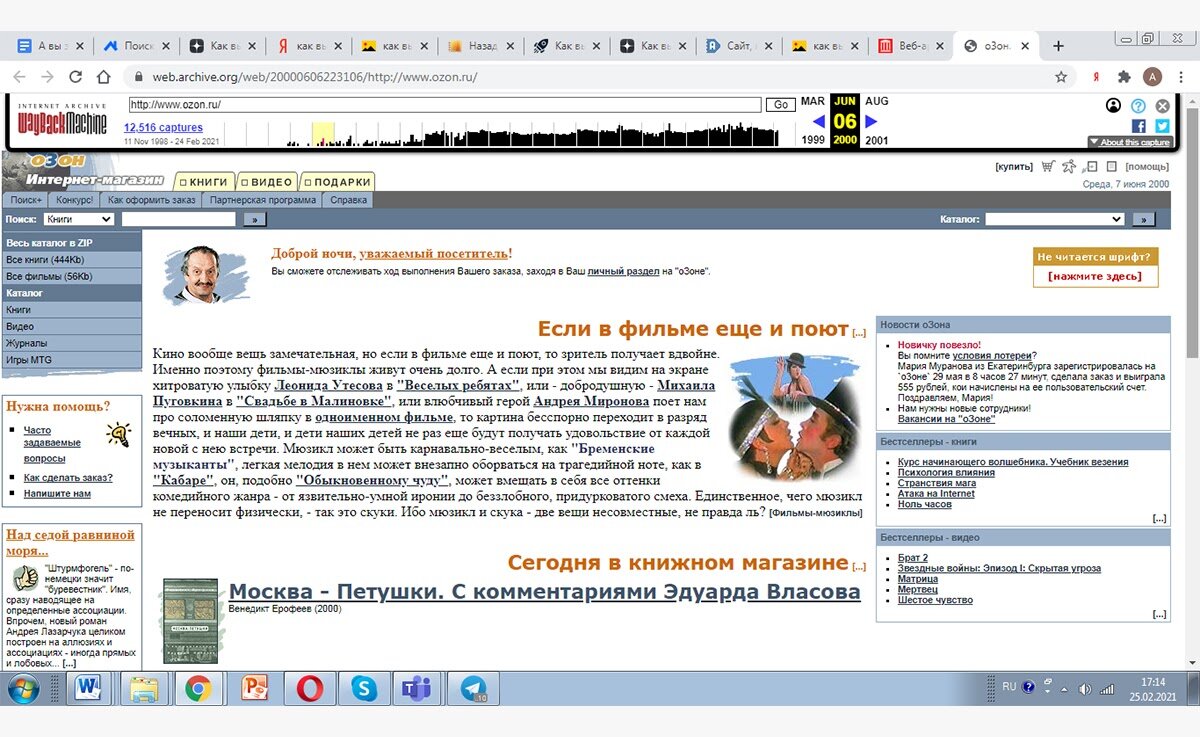The image size is (1200, 737).
Task: Open Word from the taskbar
Action: click(x=88, y=688)
